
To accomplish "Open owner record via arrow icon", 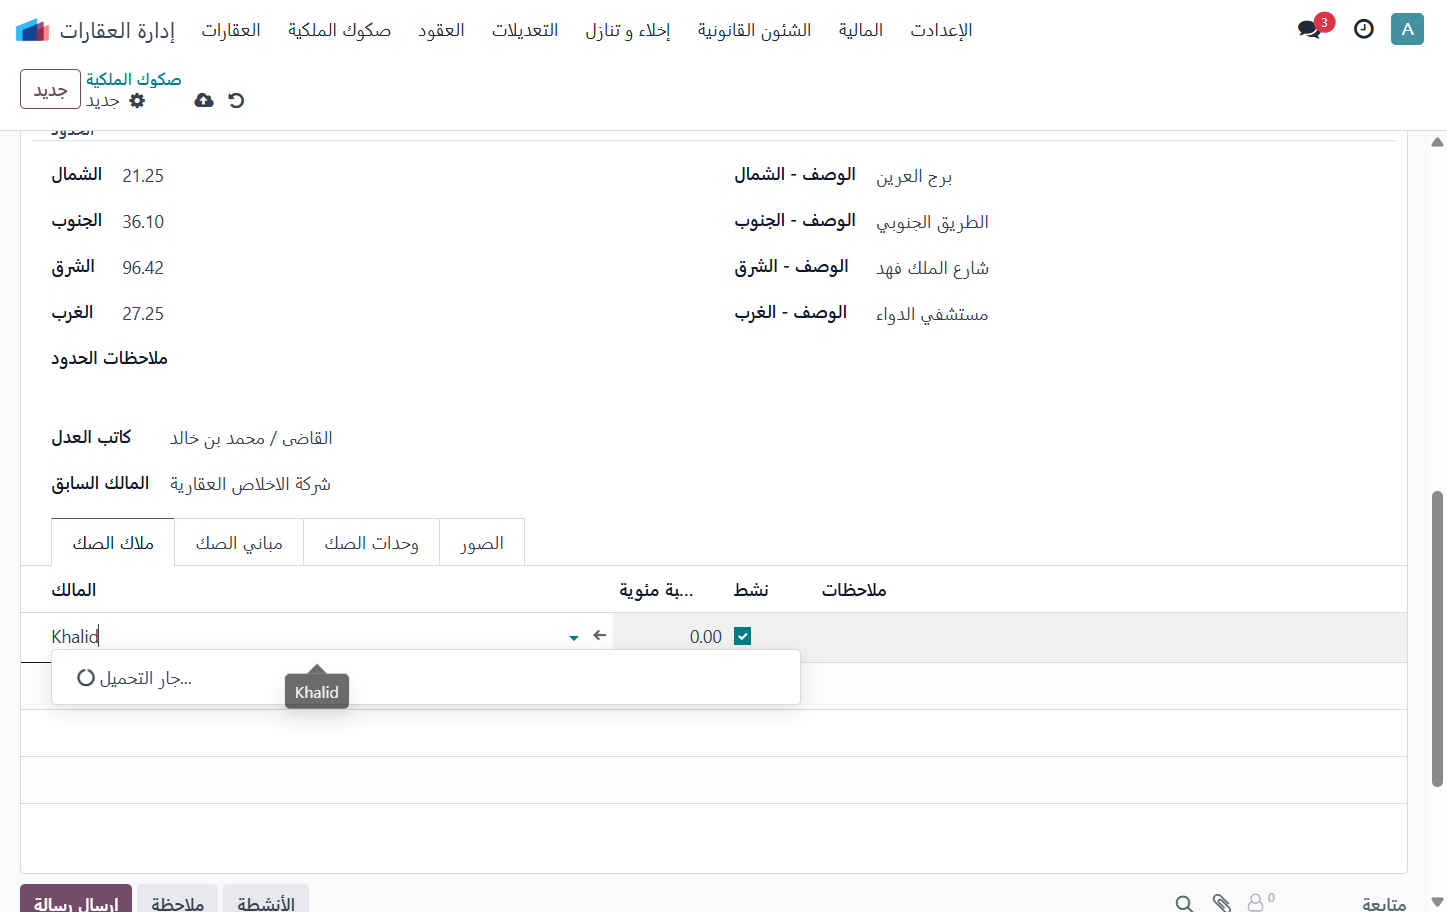I will 600,636.
